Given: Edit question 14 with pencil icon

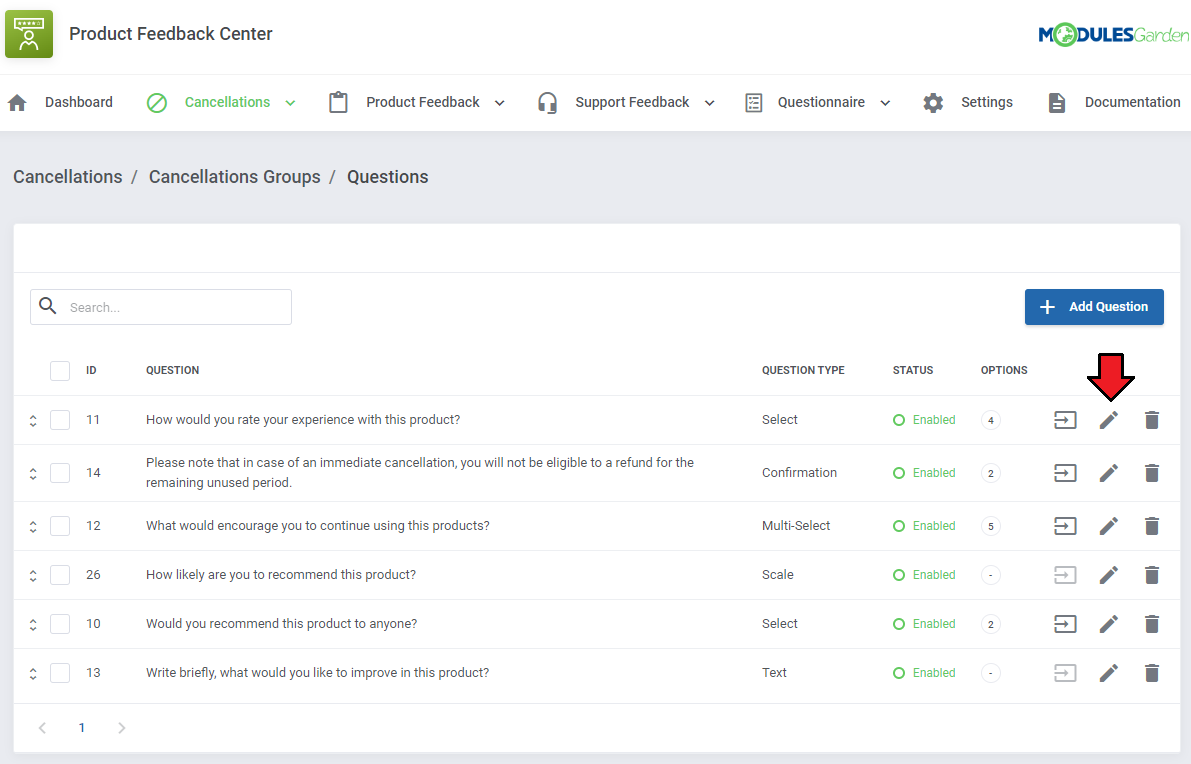Looking at the screenshot, I should 1108,473.
